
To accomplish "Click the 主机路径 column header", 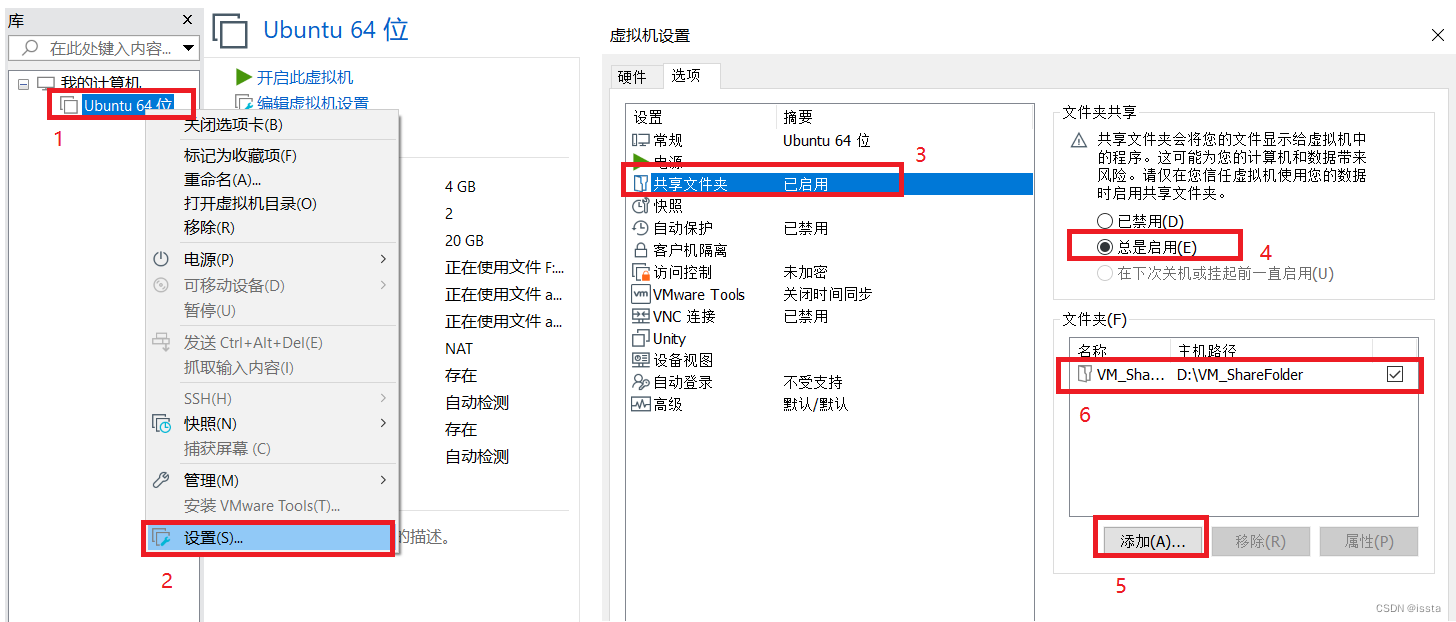I will coord(1271,349).
